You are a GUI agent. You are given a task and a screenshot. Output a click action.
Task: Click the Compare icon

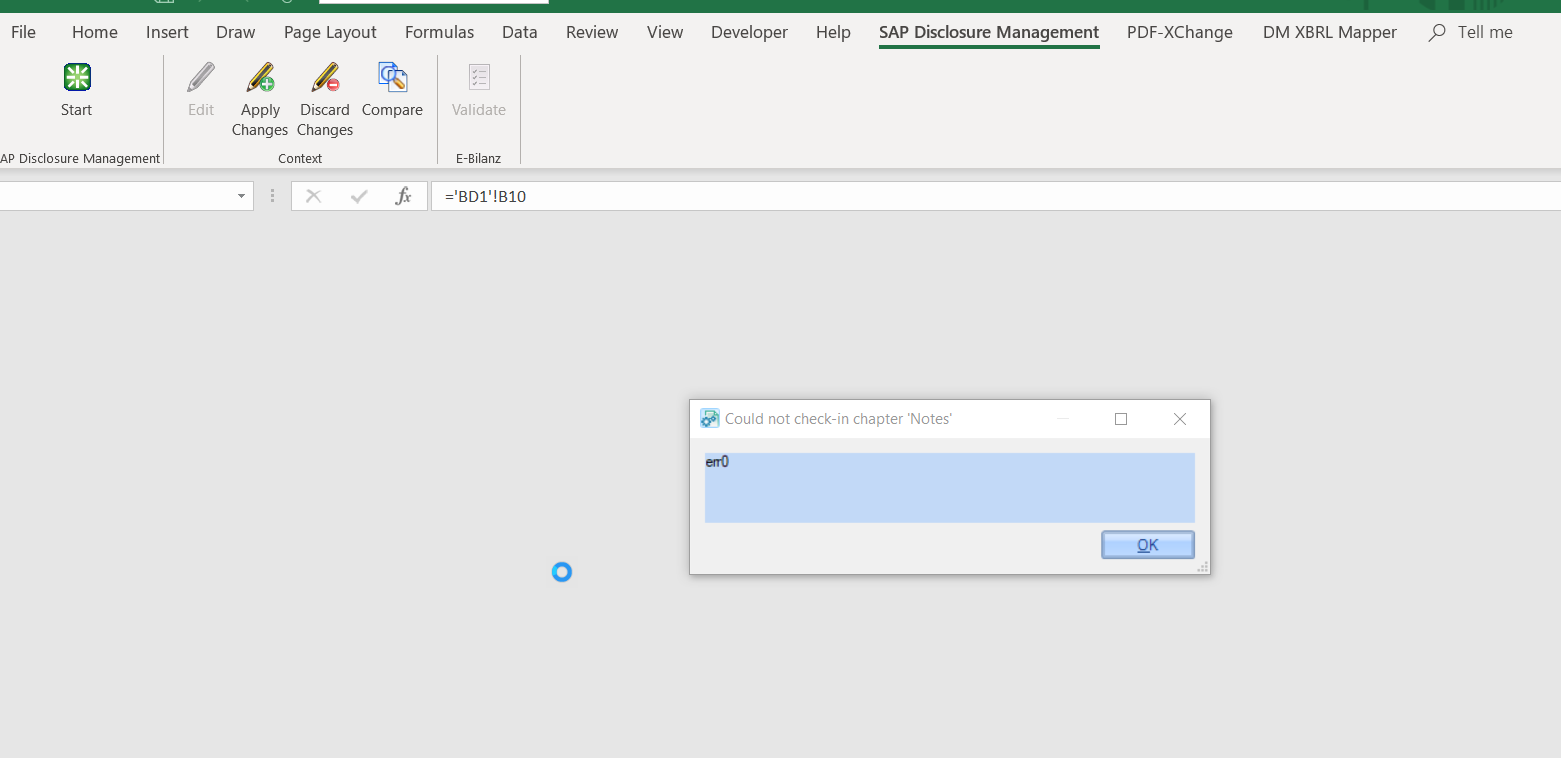[392, 77]
